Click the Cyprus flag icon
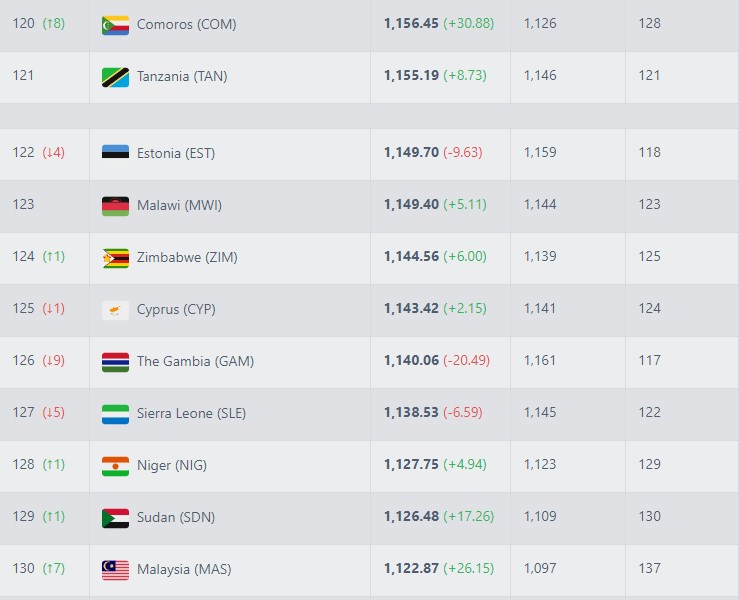Viewport: 739px width, 600px height. tap(115, 309)
